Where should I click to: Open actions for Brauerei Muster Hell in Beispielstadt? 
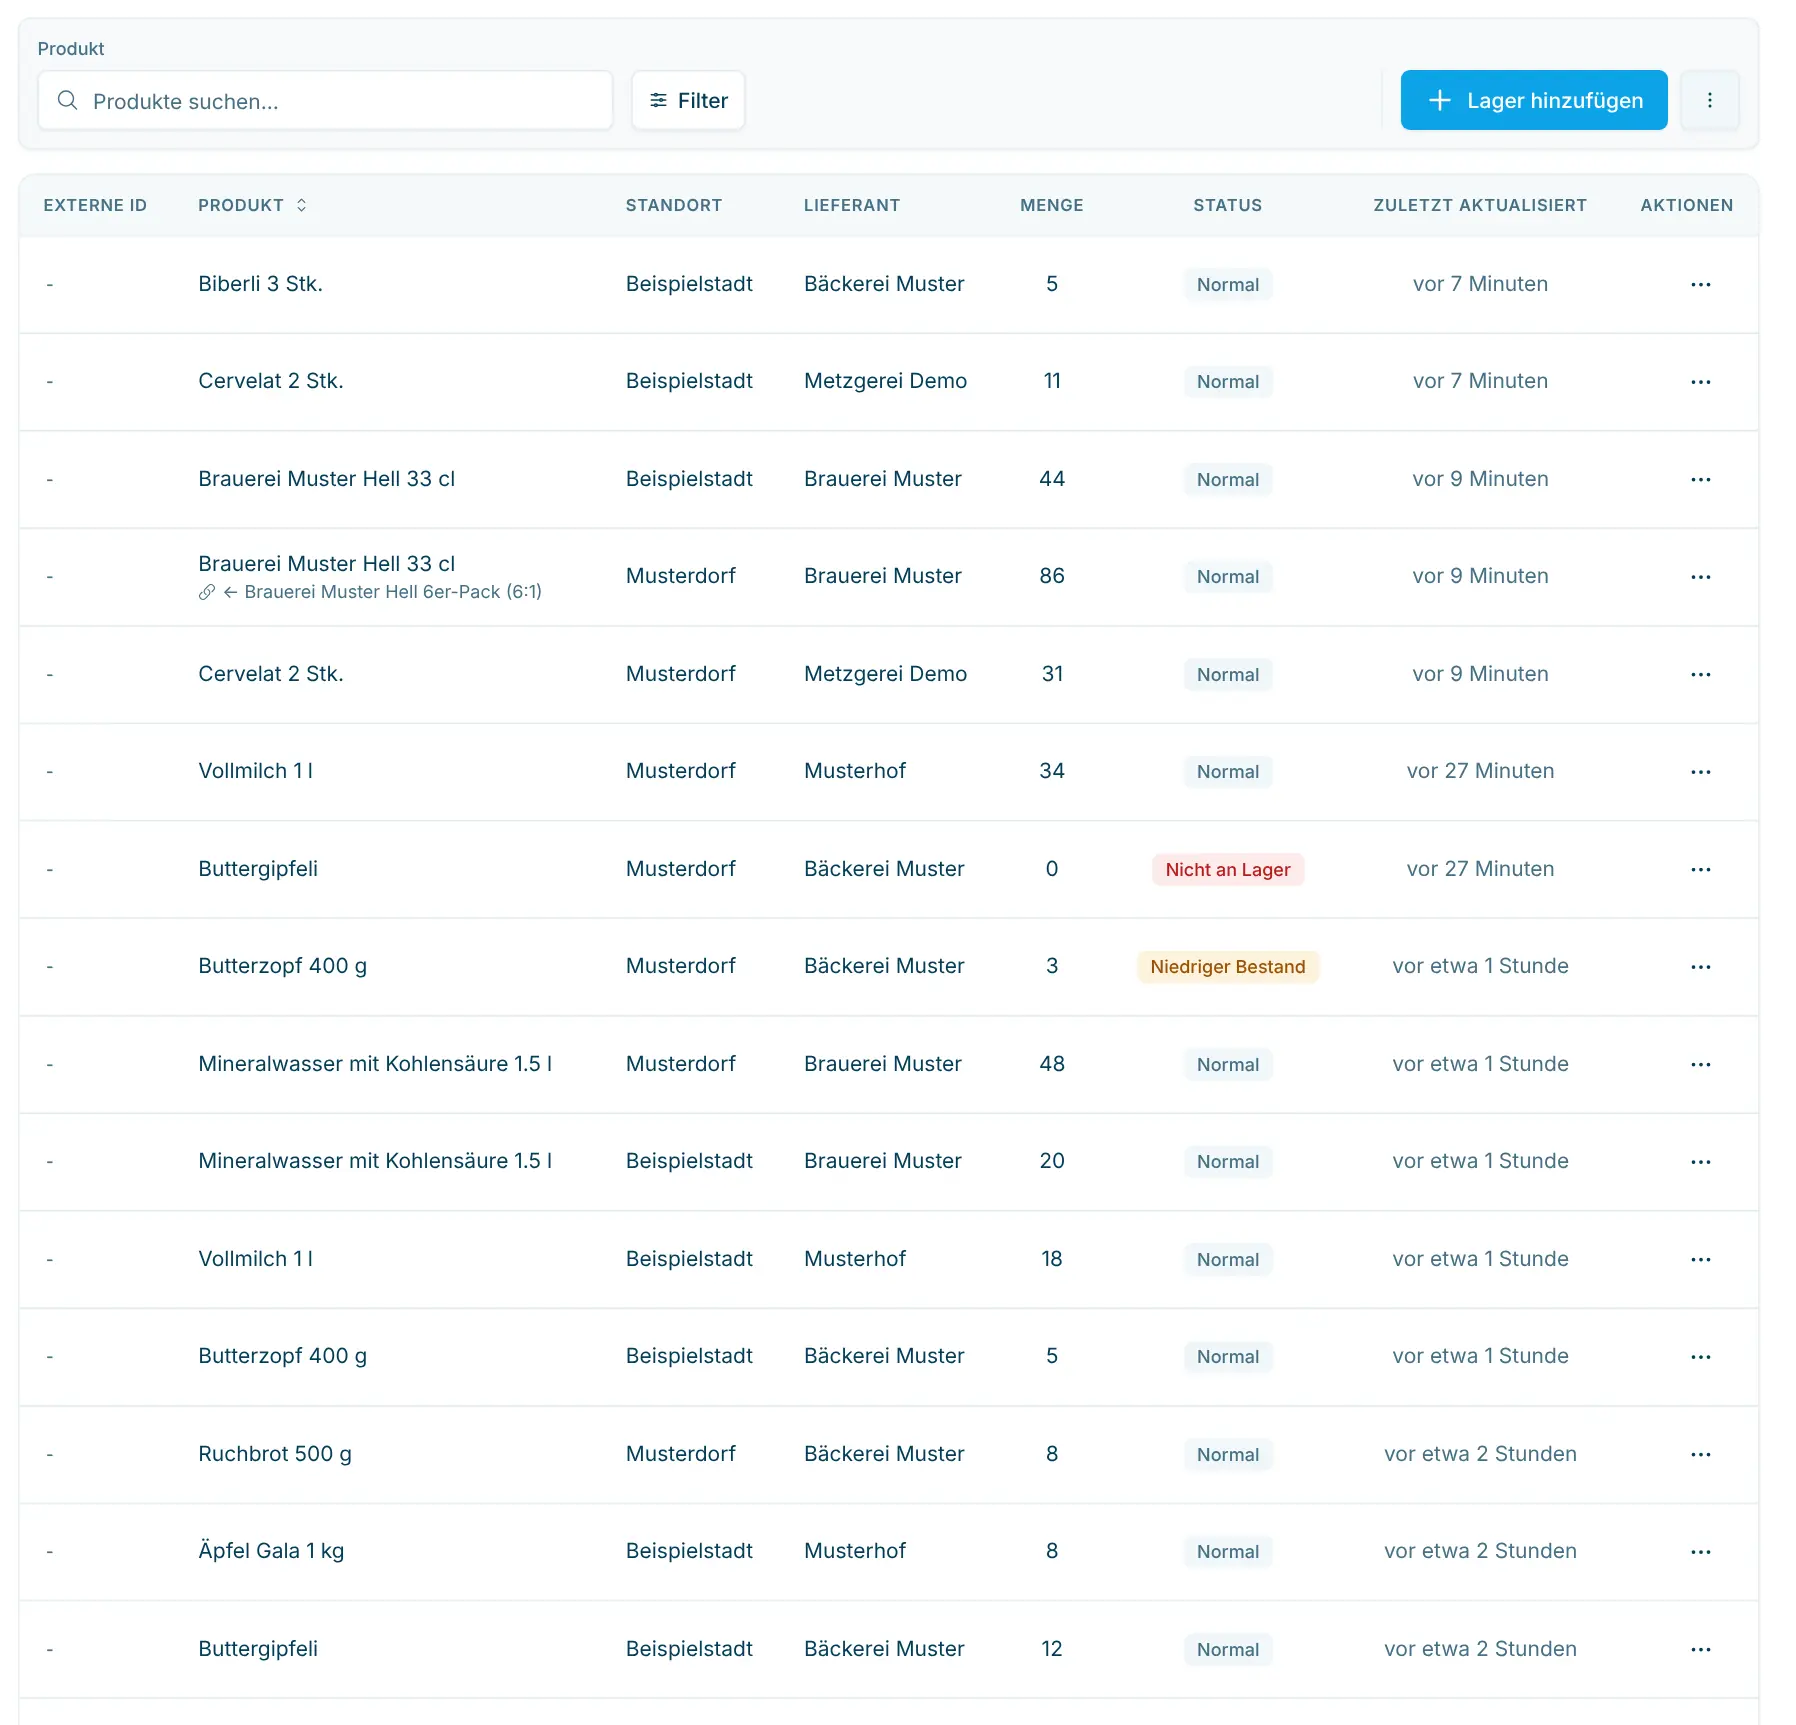click(1701, 480)
